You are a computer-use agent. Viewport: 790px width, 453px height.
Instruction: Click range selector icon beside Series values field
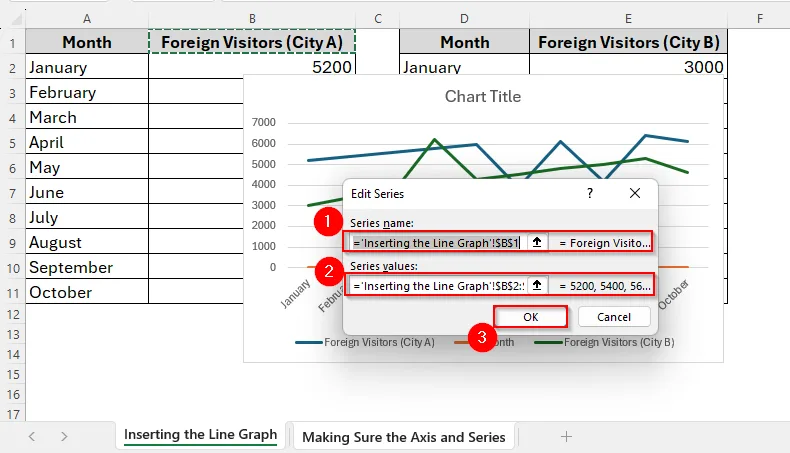(x=537, y=285)
